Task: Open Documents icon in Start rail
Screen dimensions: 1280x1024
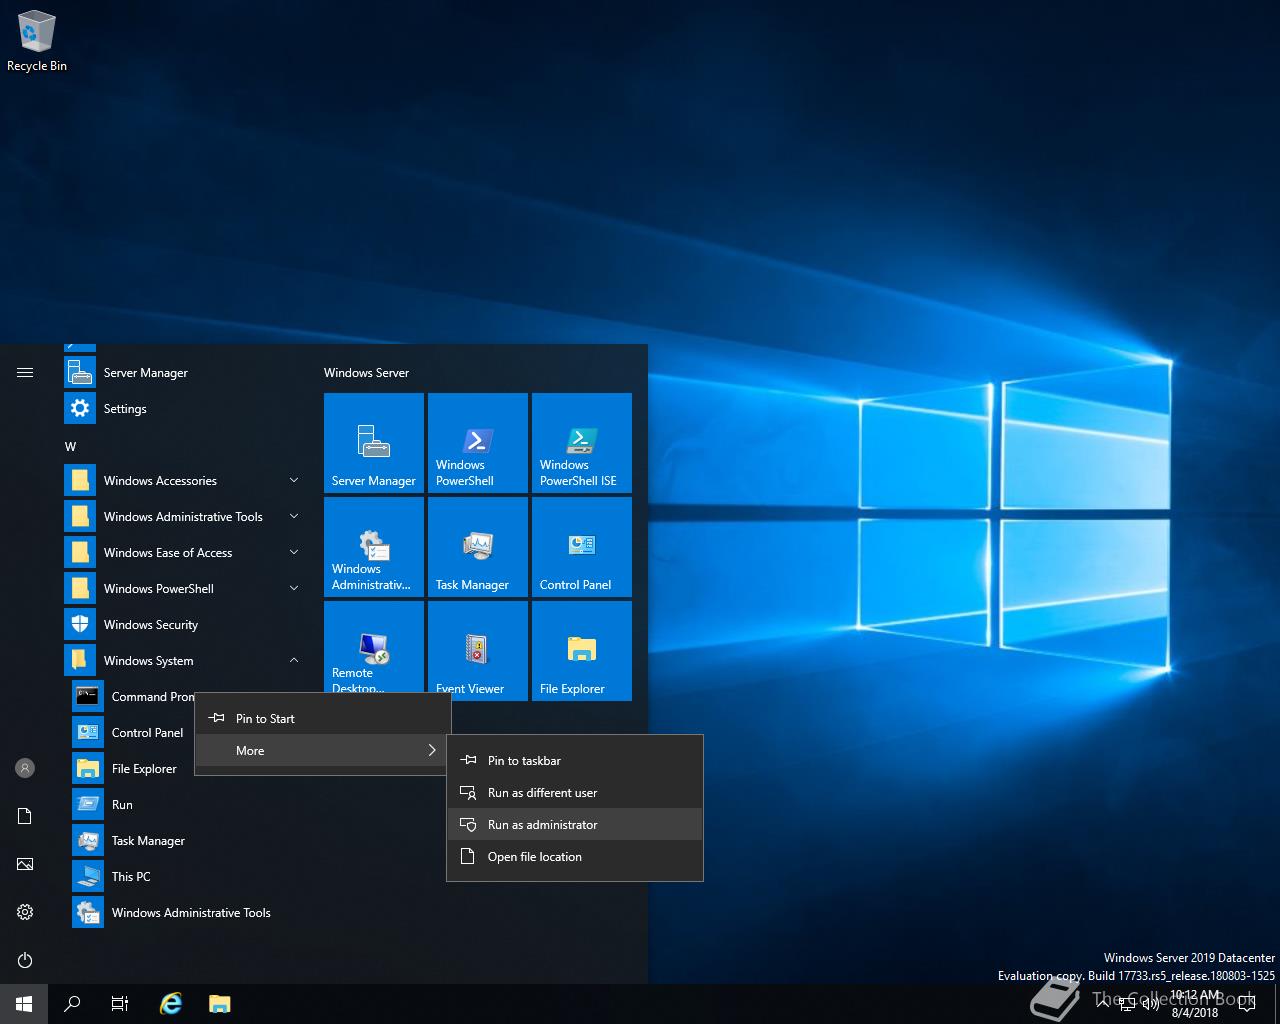Action: [x=25, y=816]
